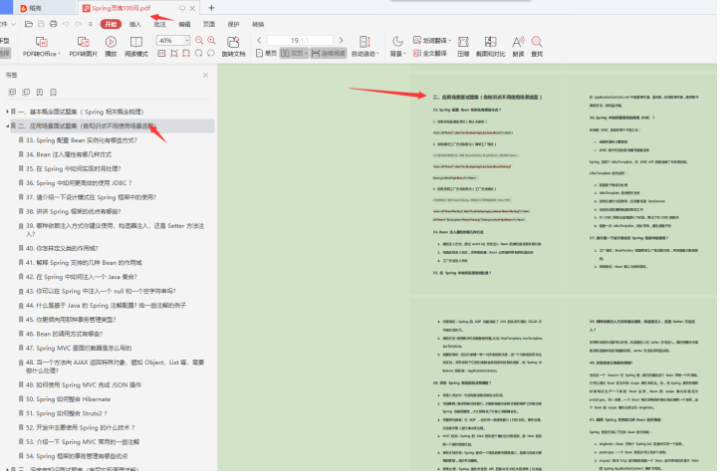Viewport: 720px width, 472px height.
Task: Click the PDF转图片 tool
Action: point(83,47)
